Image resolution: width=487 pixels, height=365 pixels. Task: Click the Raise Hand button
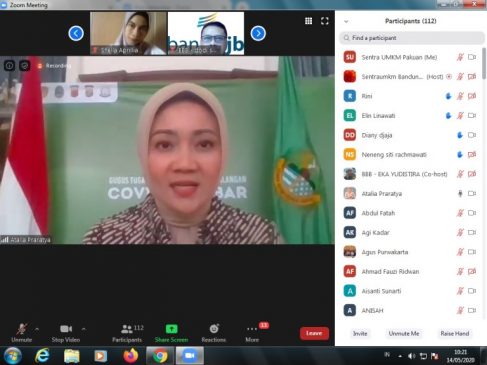pos(455,333)
